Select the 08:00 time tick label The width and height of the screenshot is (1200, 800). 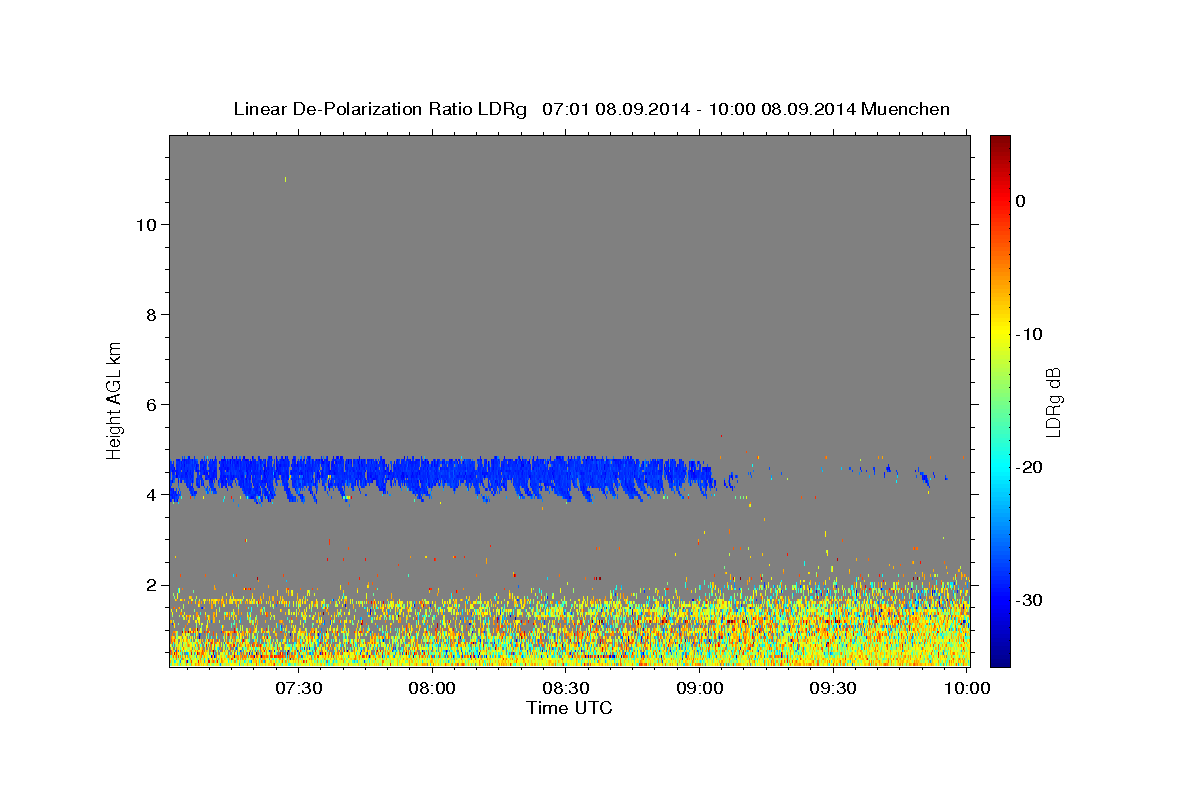(x=433, y=688)
